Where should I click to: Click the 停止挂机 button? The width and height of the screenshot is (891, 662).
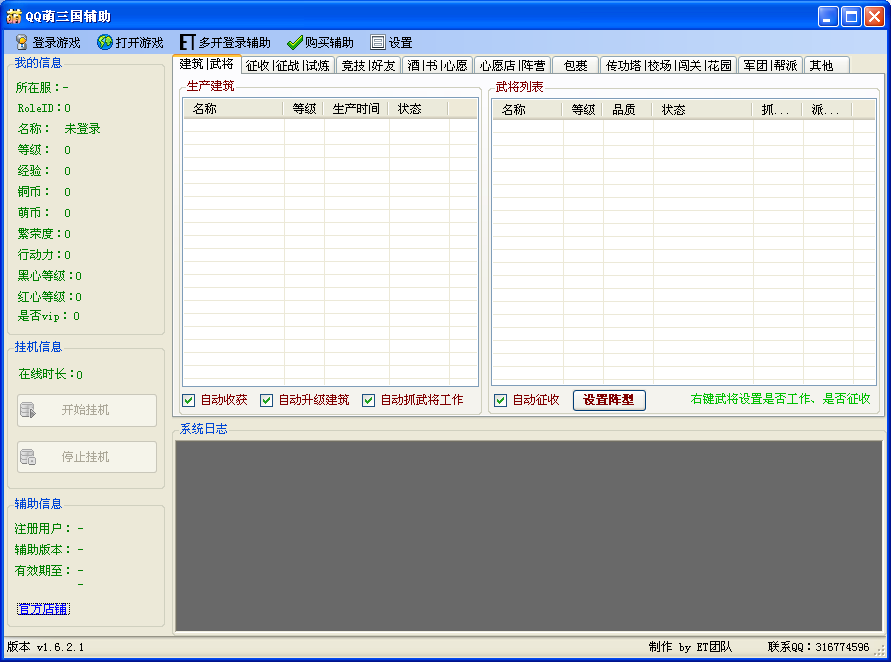coord(87,457)
